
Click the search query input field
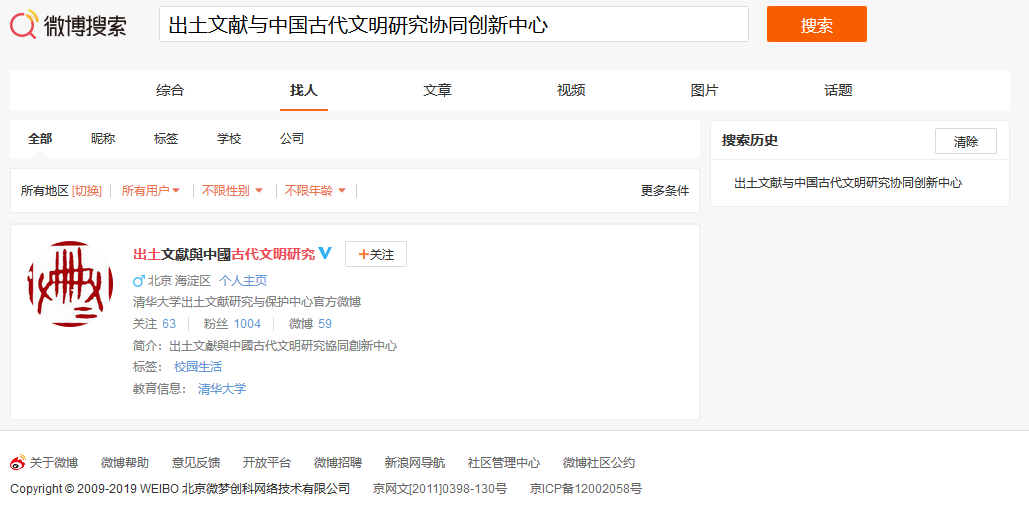(x=453, y=24)
